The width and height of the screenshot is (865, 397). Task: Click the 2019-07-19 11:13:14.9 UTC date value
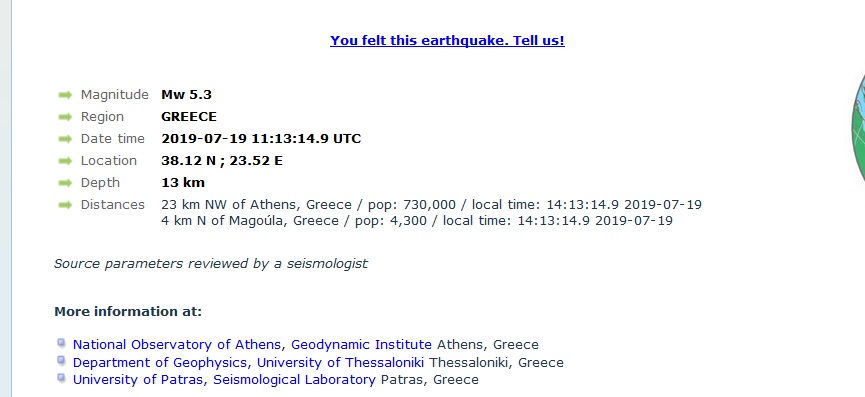click(261, 139)
